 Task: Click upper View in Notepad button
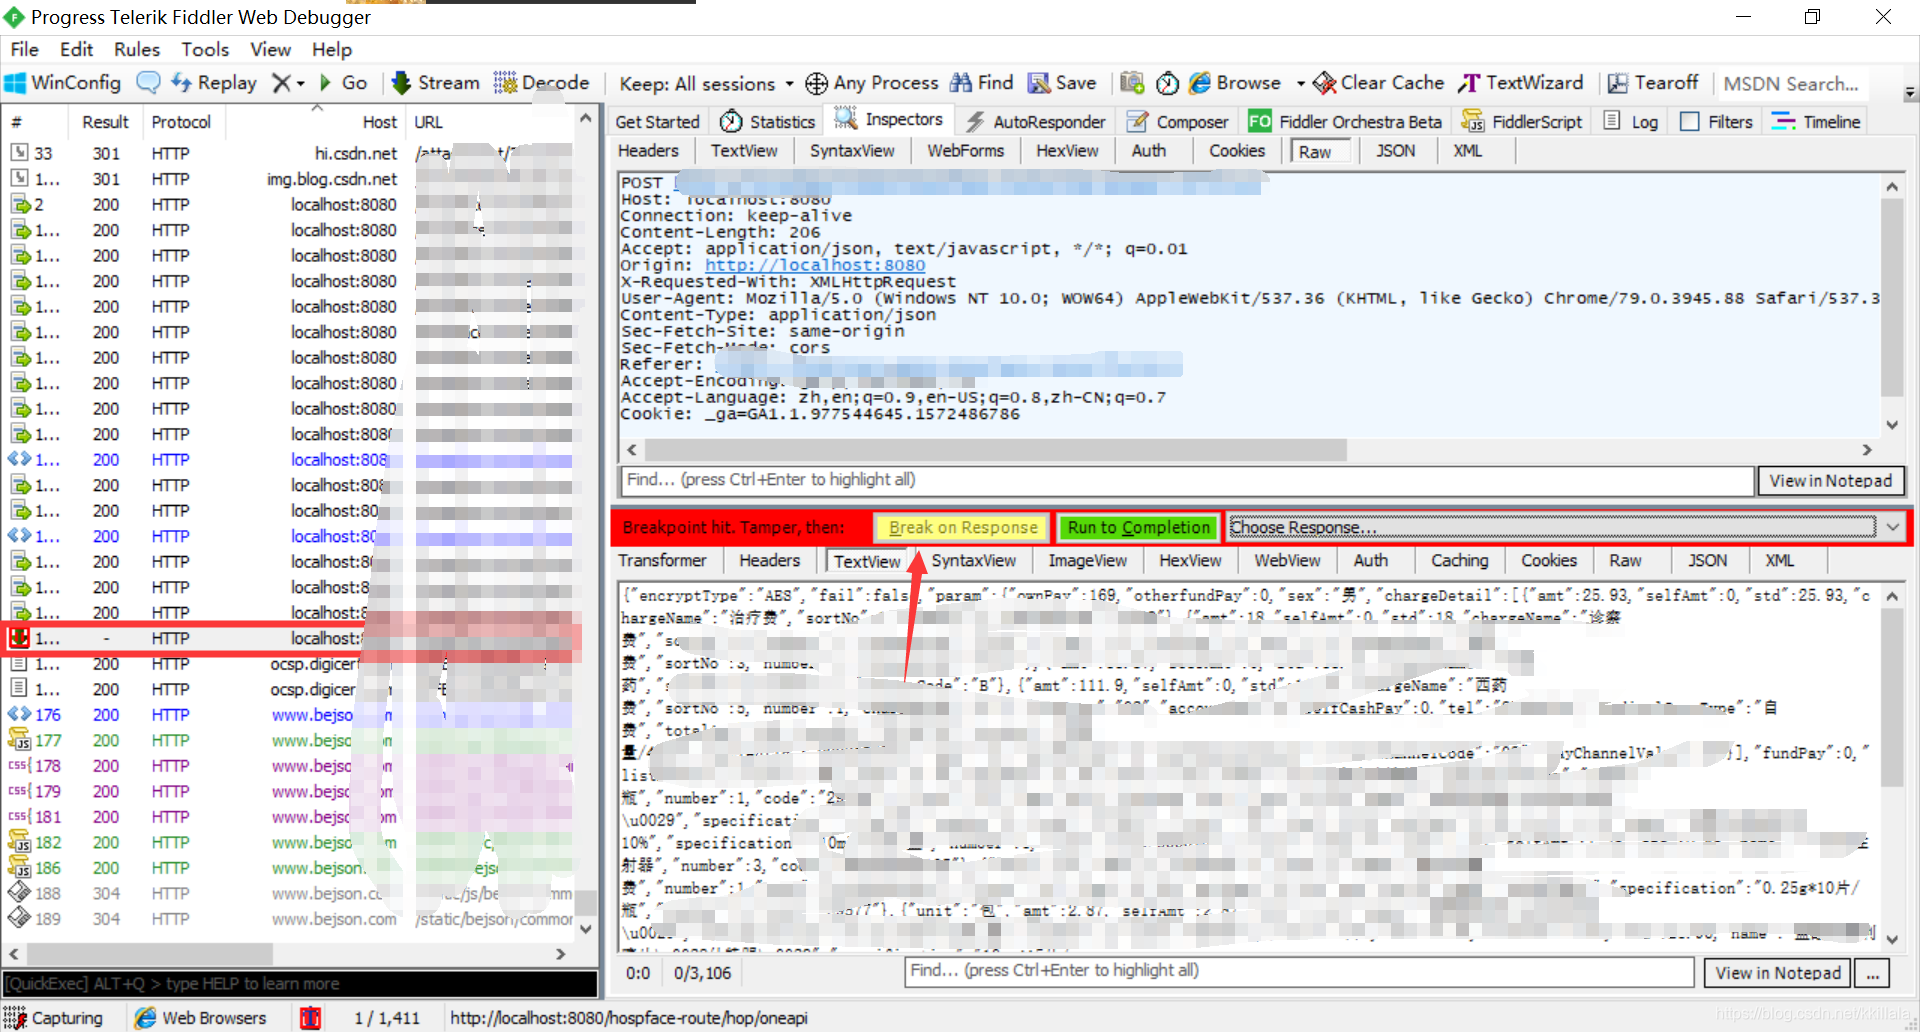1830,481
